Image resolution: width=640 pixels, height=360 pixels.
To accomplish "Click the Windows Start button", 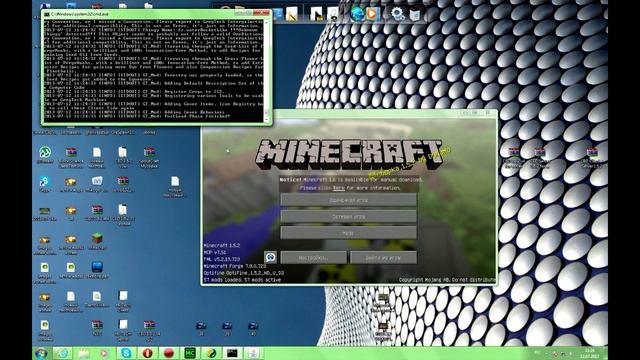I will point(41,353).
